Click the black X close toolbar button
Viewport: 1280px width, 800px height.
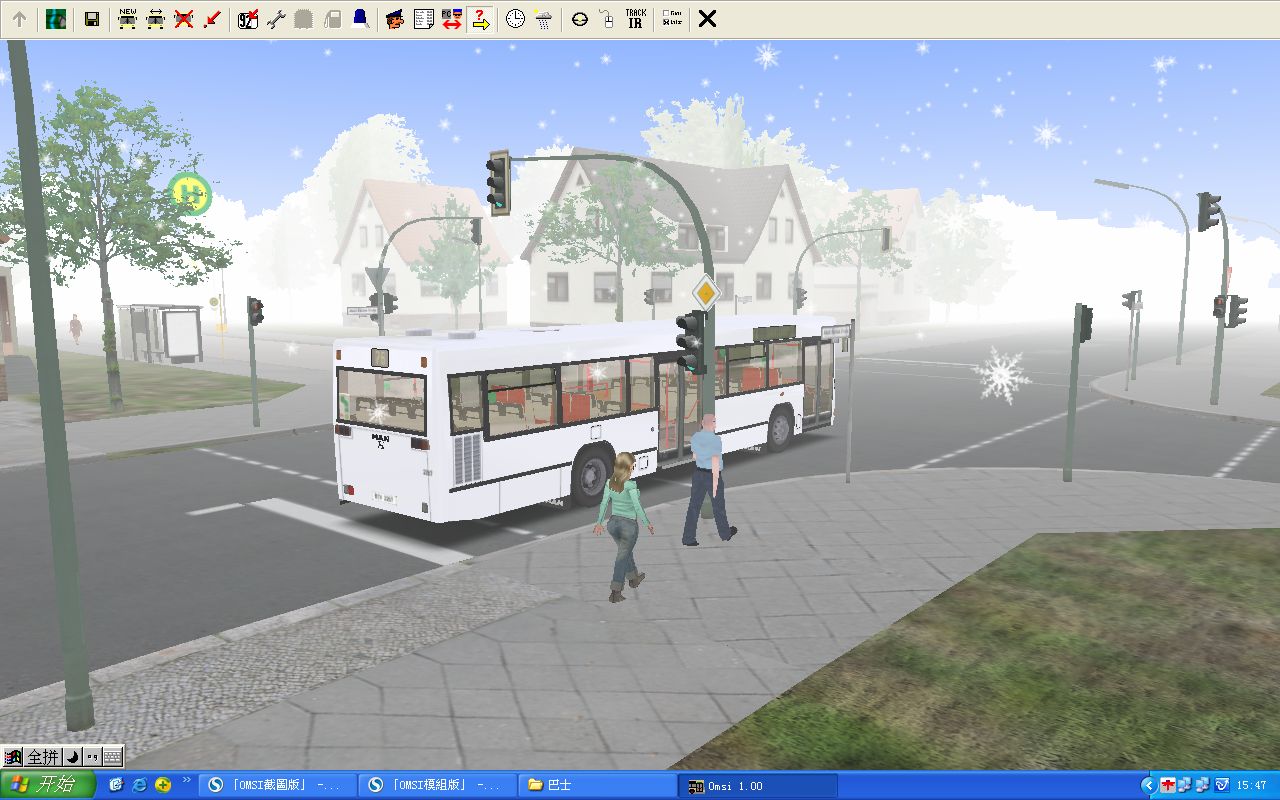pyautogui.click(x=707, y=19)
